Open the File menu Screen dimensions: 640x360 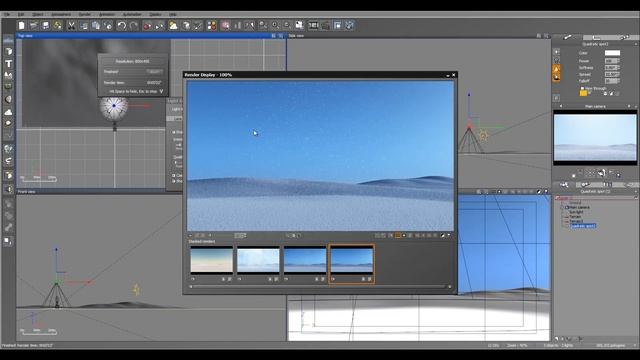pos(7,14)
